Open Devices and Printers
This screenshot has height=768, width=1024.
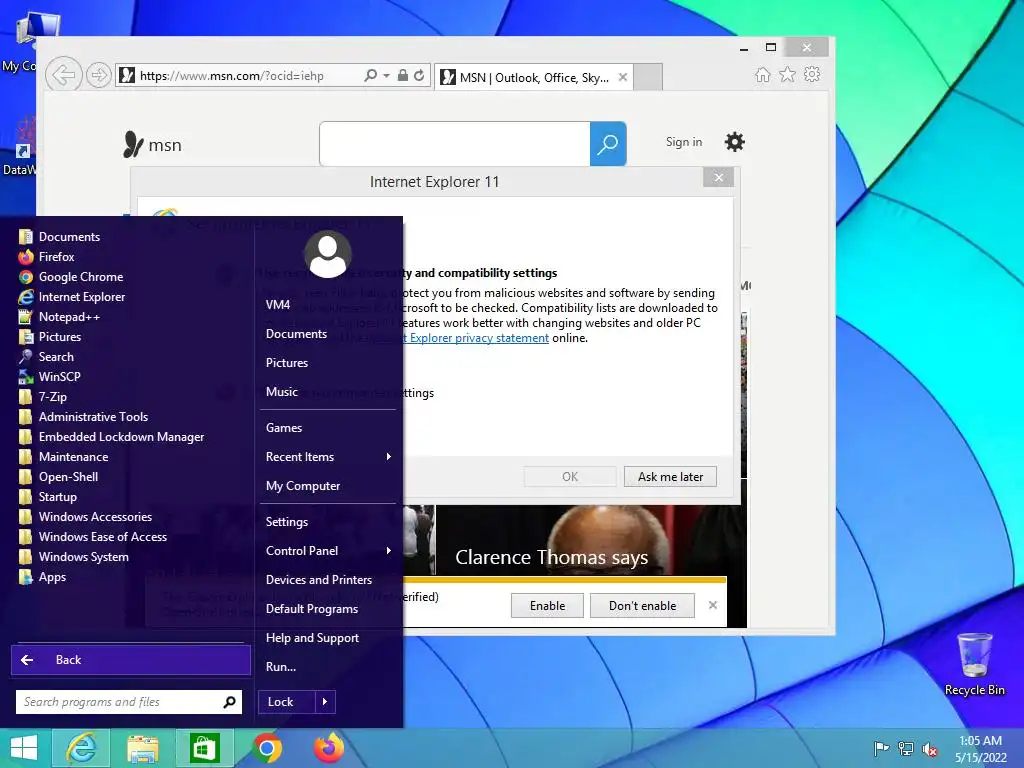click(x=319, y=580)
